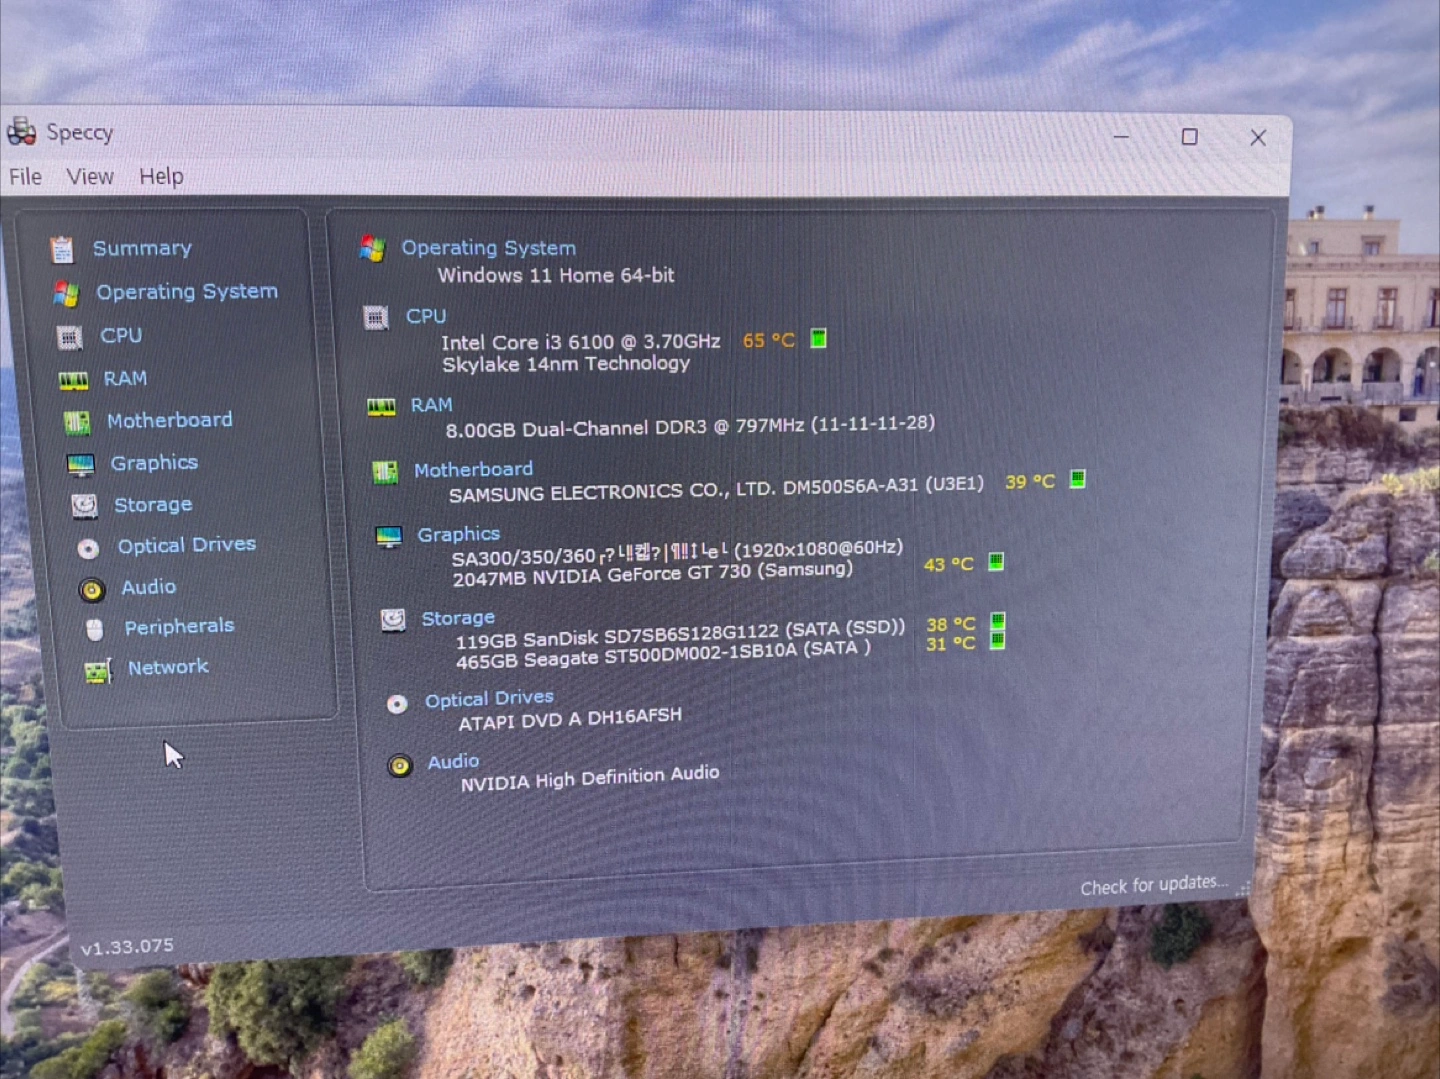Open the View menu
Screen dimensions: 1440x1079
pyautogui.click(x=90, y=177)
